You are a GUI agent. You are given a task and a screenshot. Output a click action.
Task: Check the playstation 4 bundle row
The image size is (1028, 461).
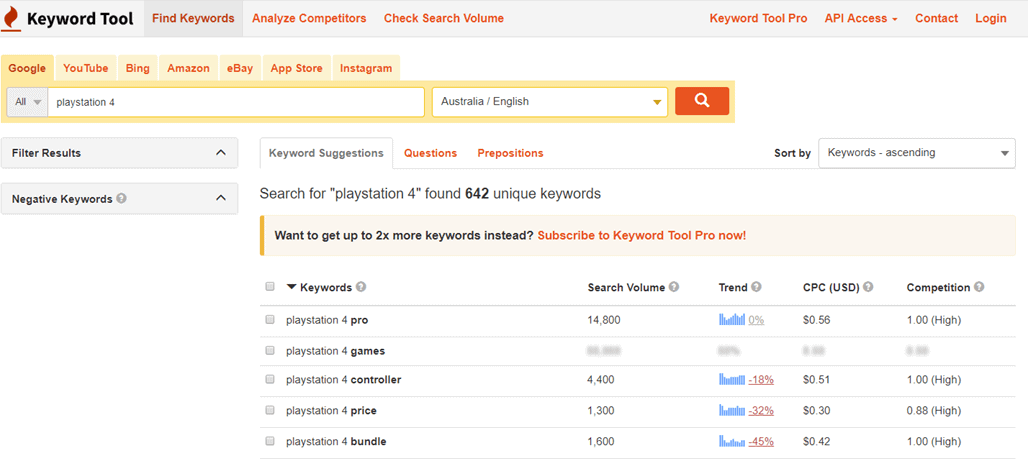pyautogui.click(x=270, y=441)
